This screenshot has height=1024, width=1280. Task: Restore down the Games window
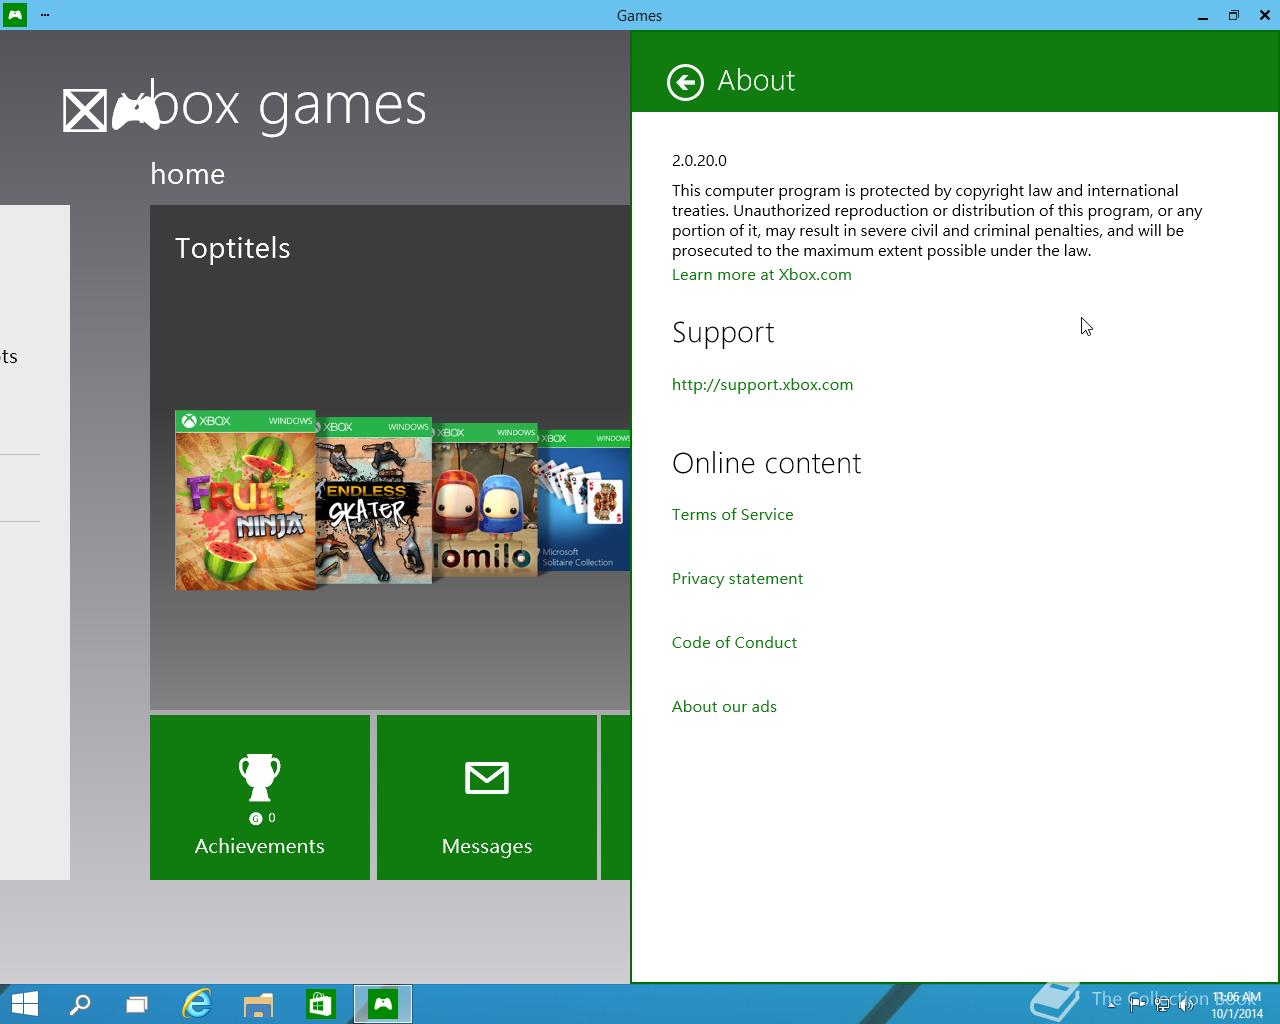[x=1234, y=15]
